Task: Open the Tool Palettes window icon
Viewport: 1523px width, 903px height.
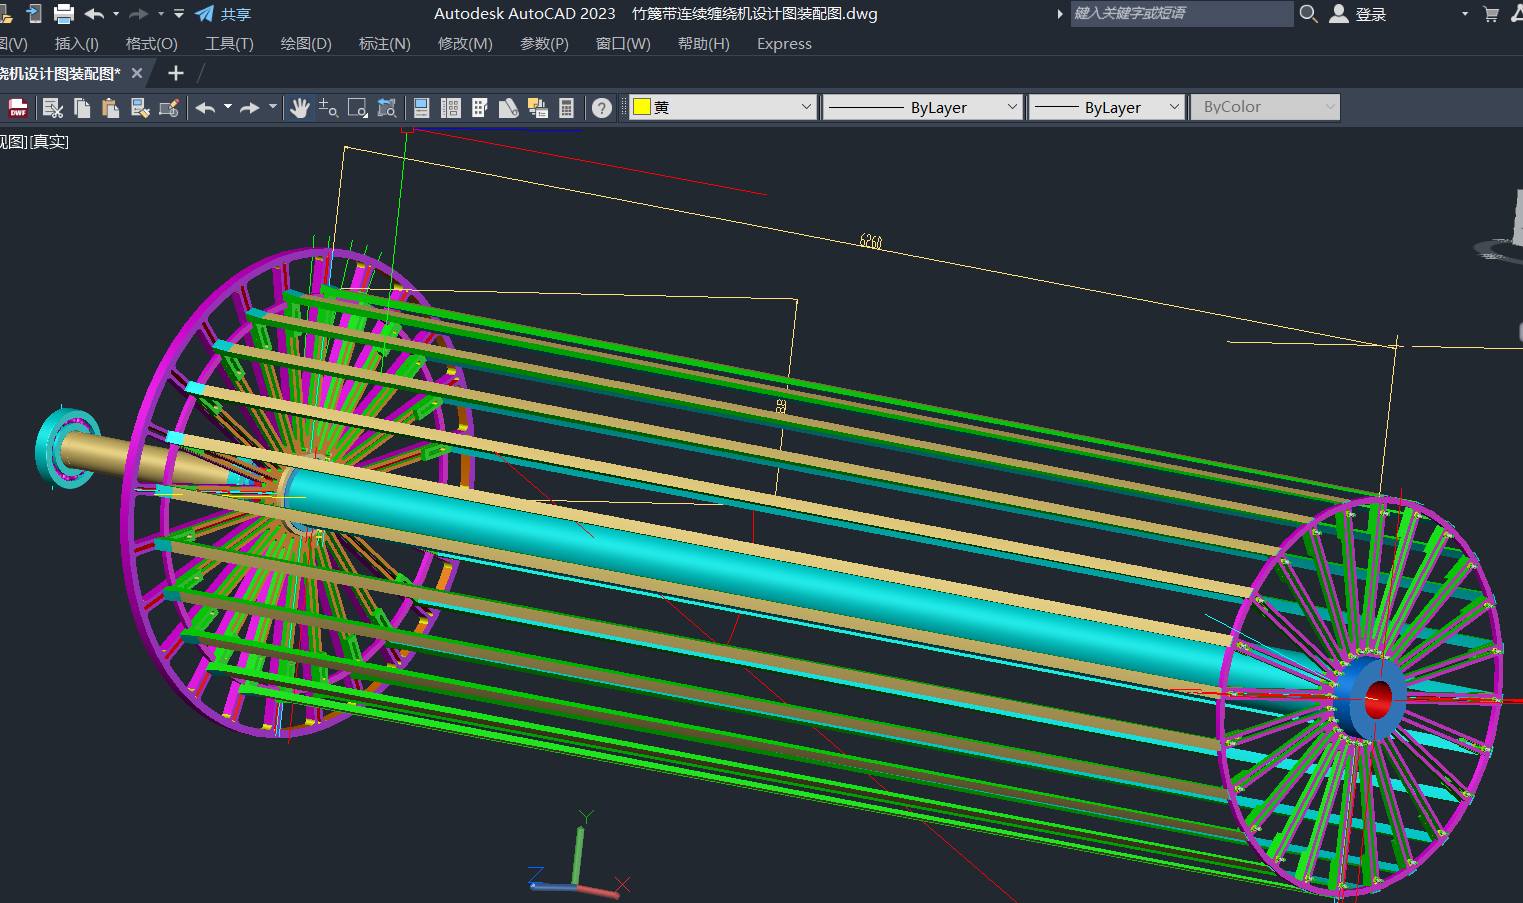Action: 479,108
